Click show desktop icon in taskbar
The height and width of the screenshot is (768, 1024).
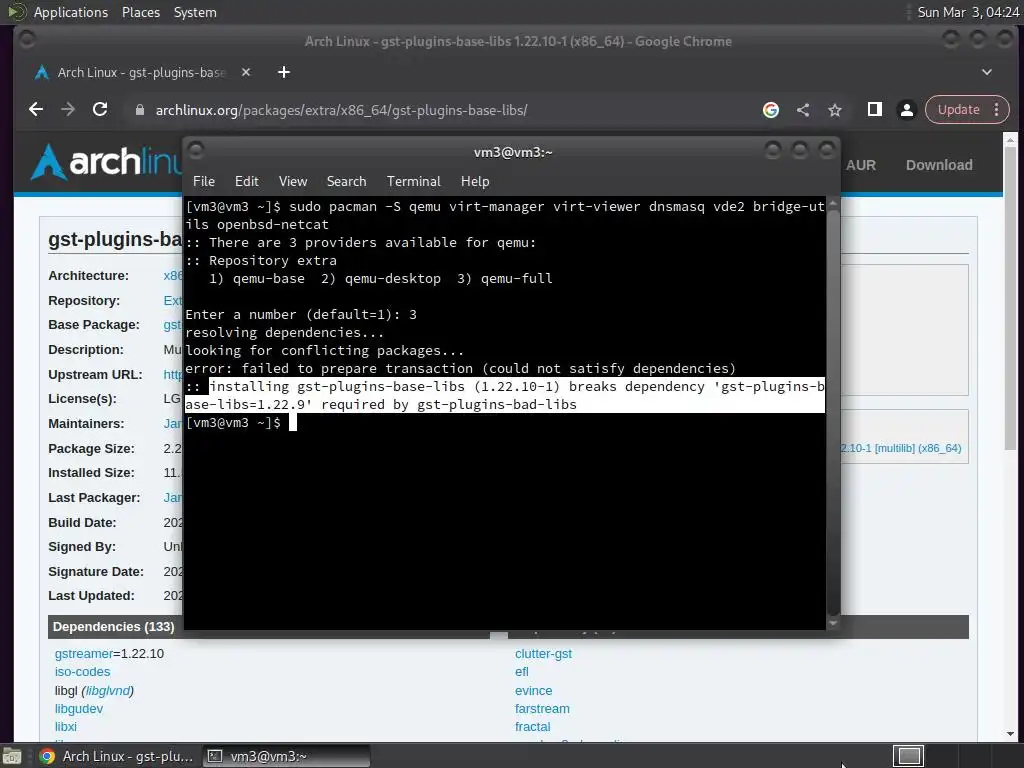coord(12,757)
